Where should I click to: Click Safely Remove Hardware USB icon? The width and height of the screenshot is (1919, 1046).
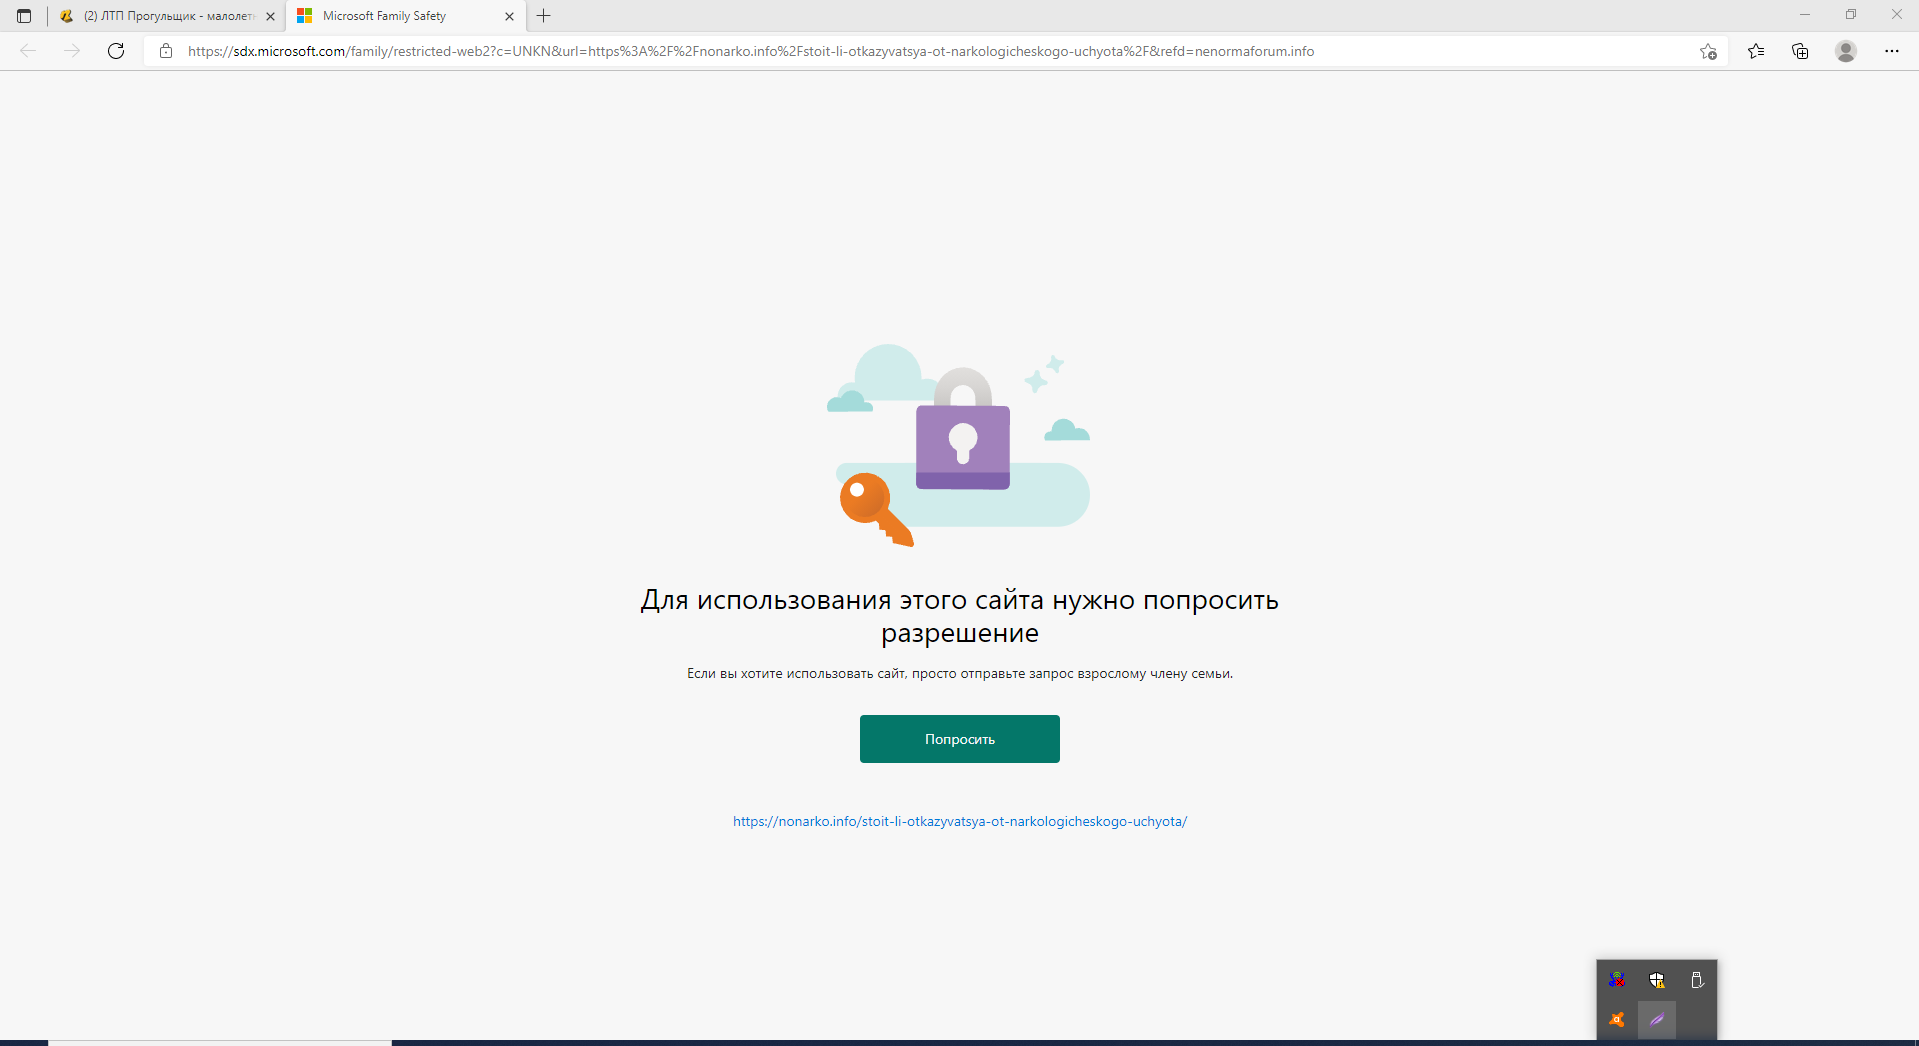[1697, 980]
